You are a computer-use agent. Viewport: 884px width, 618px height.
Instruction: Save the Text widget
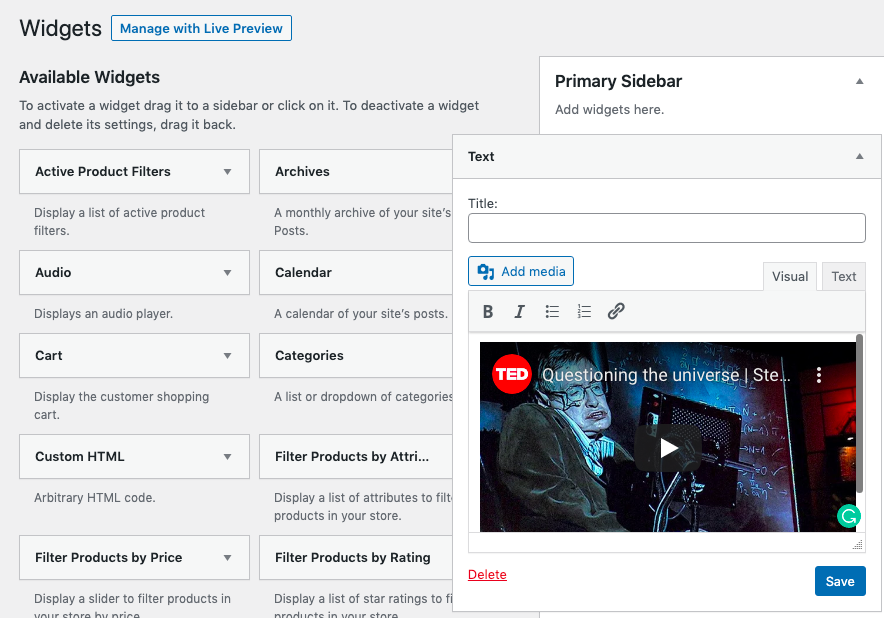(x=840, y=581)
